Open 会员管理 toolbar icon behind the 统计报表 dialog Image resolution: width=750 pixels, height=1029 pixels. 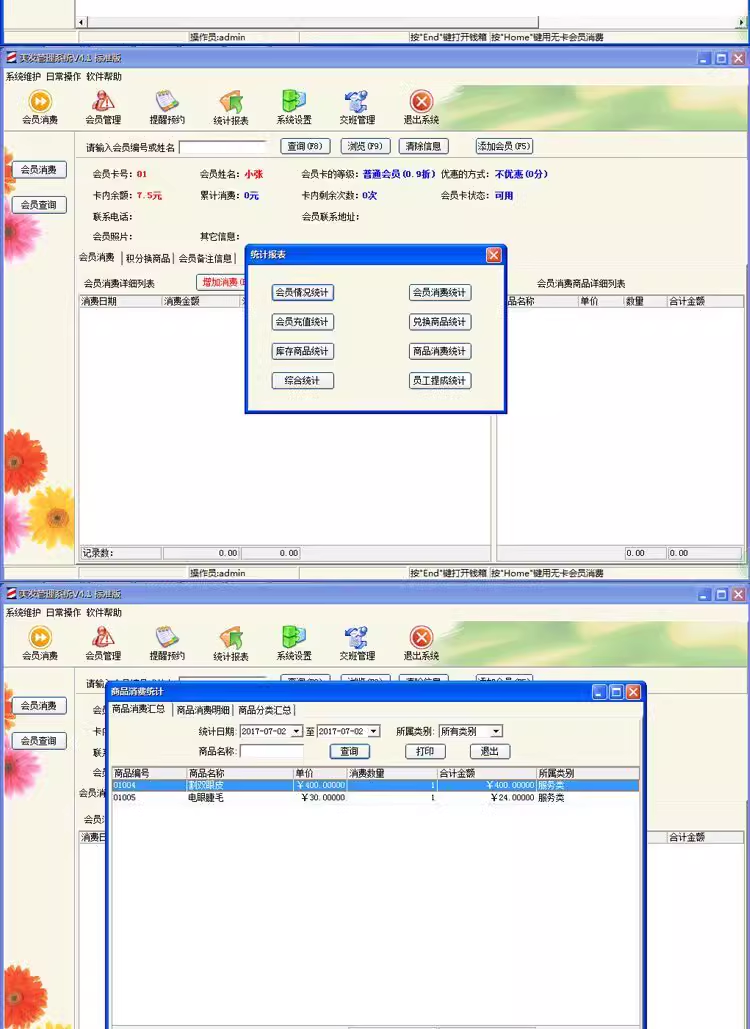(x=103, y=108)
